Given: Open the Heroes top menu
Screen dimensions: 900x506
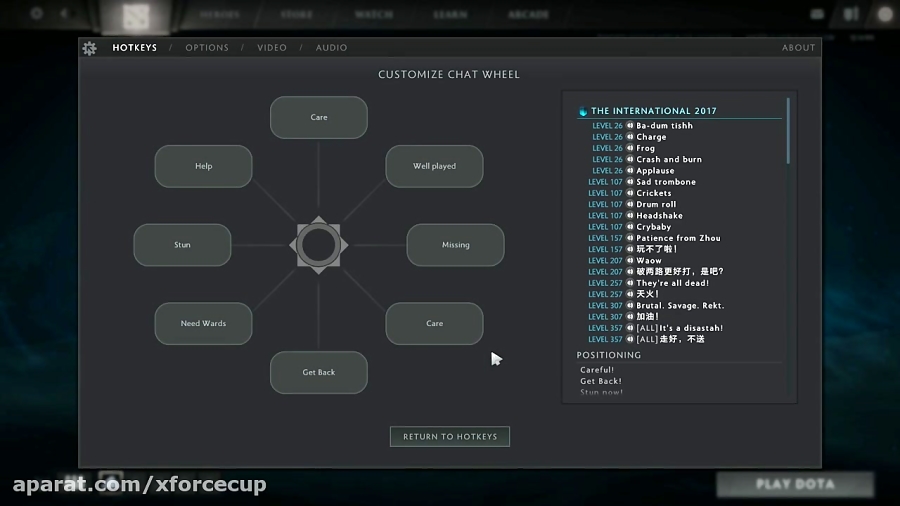Looking at the screenshot, I should [x=219, y=14].
